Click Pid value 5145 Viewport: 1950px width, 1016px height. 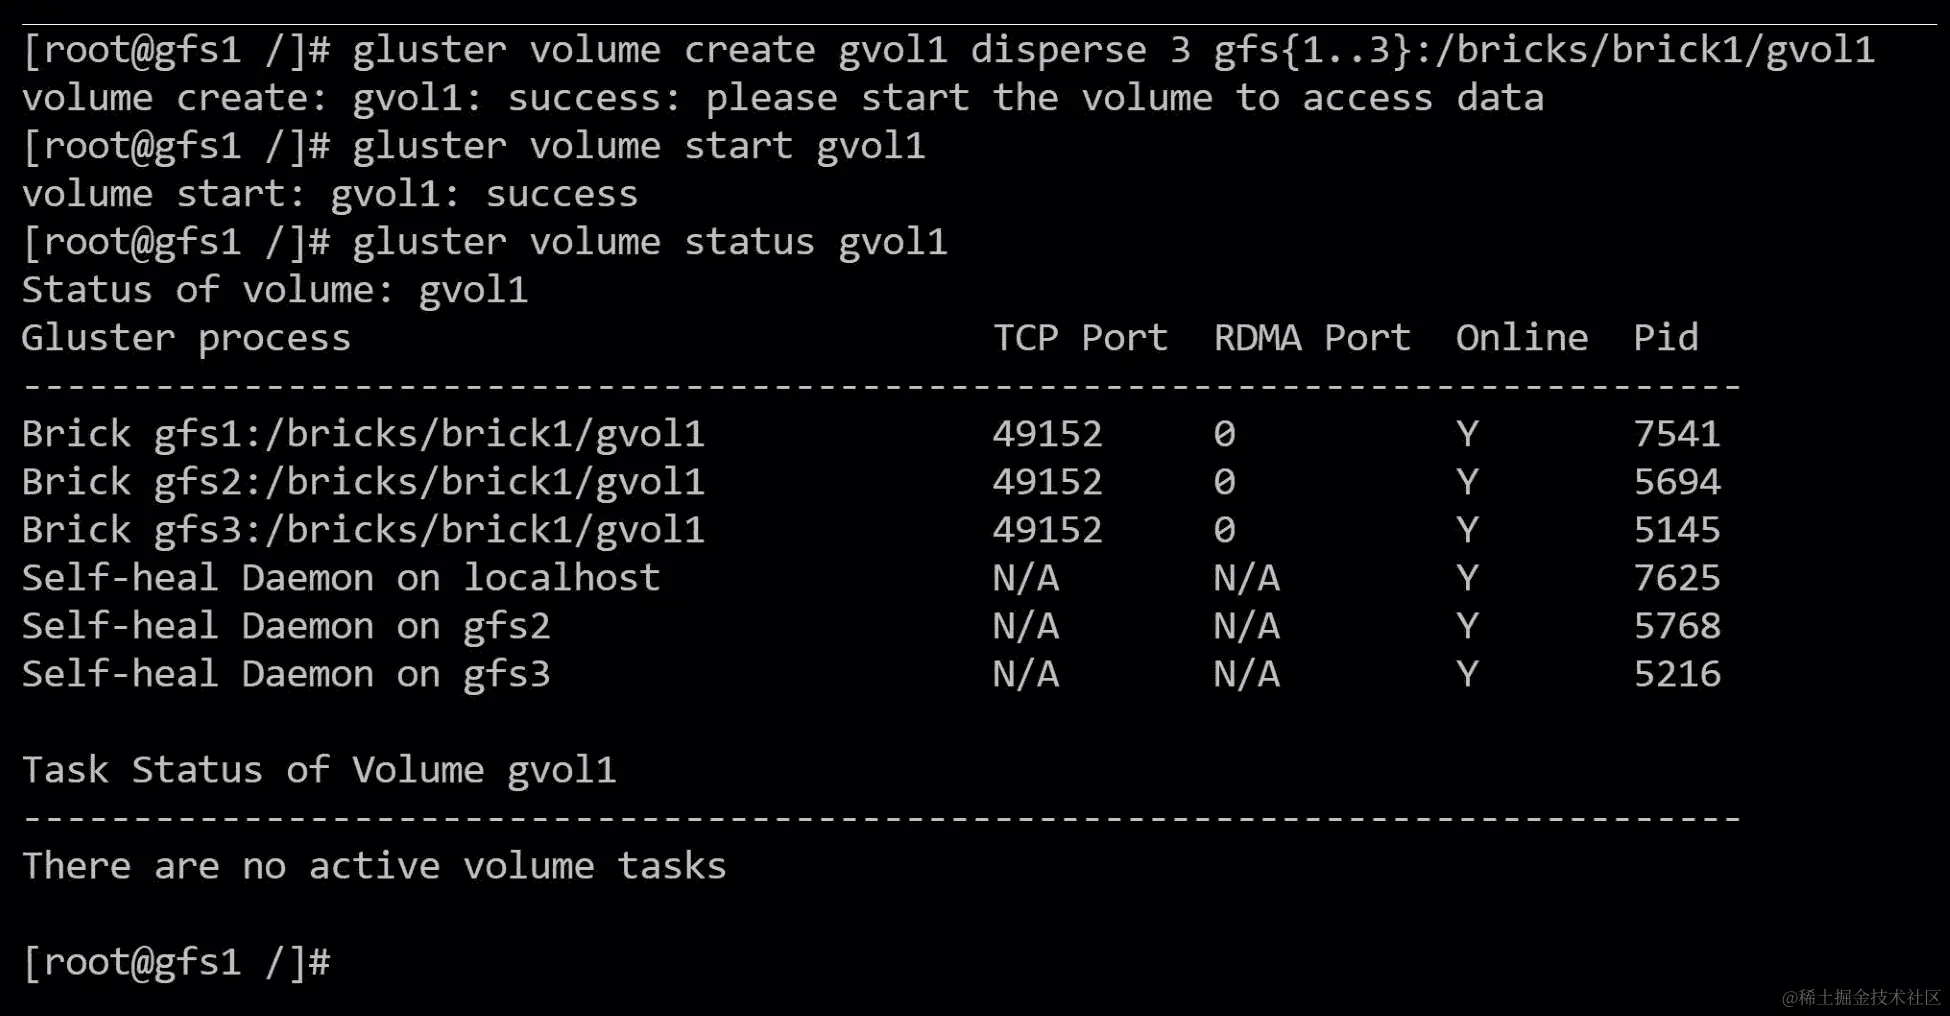pos(1677,530)
